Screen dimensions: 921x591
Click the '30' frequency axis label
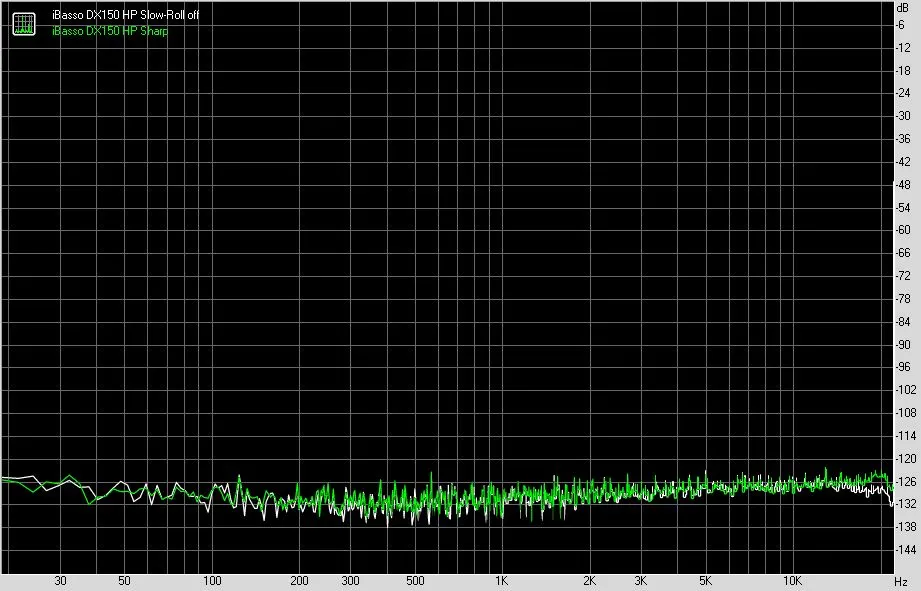pyautogui.click(x=60, y=581)
